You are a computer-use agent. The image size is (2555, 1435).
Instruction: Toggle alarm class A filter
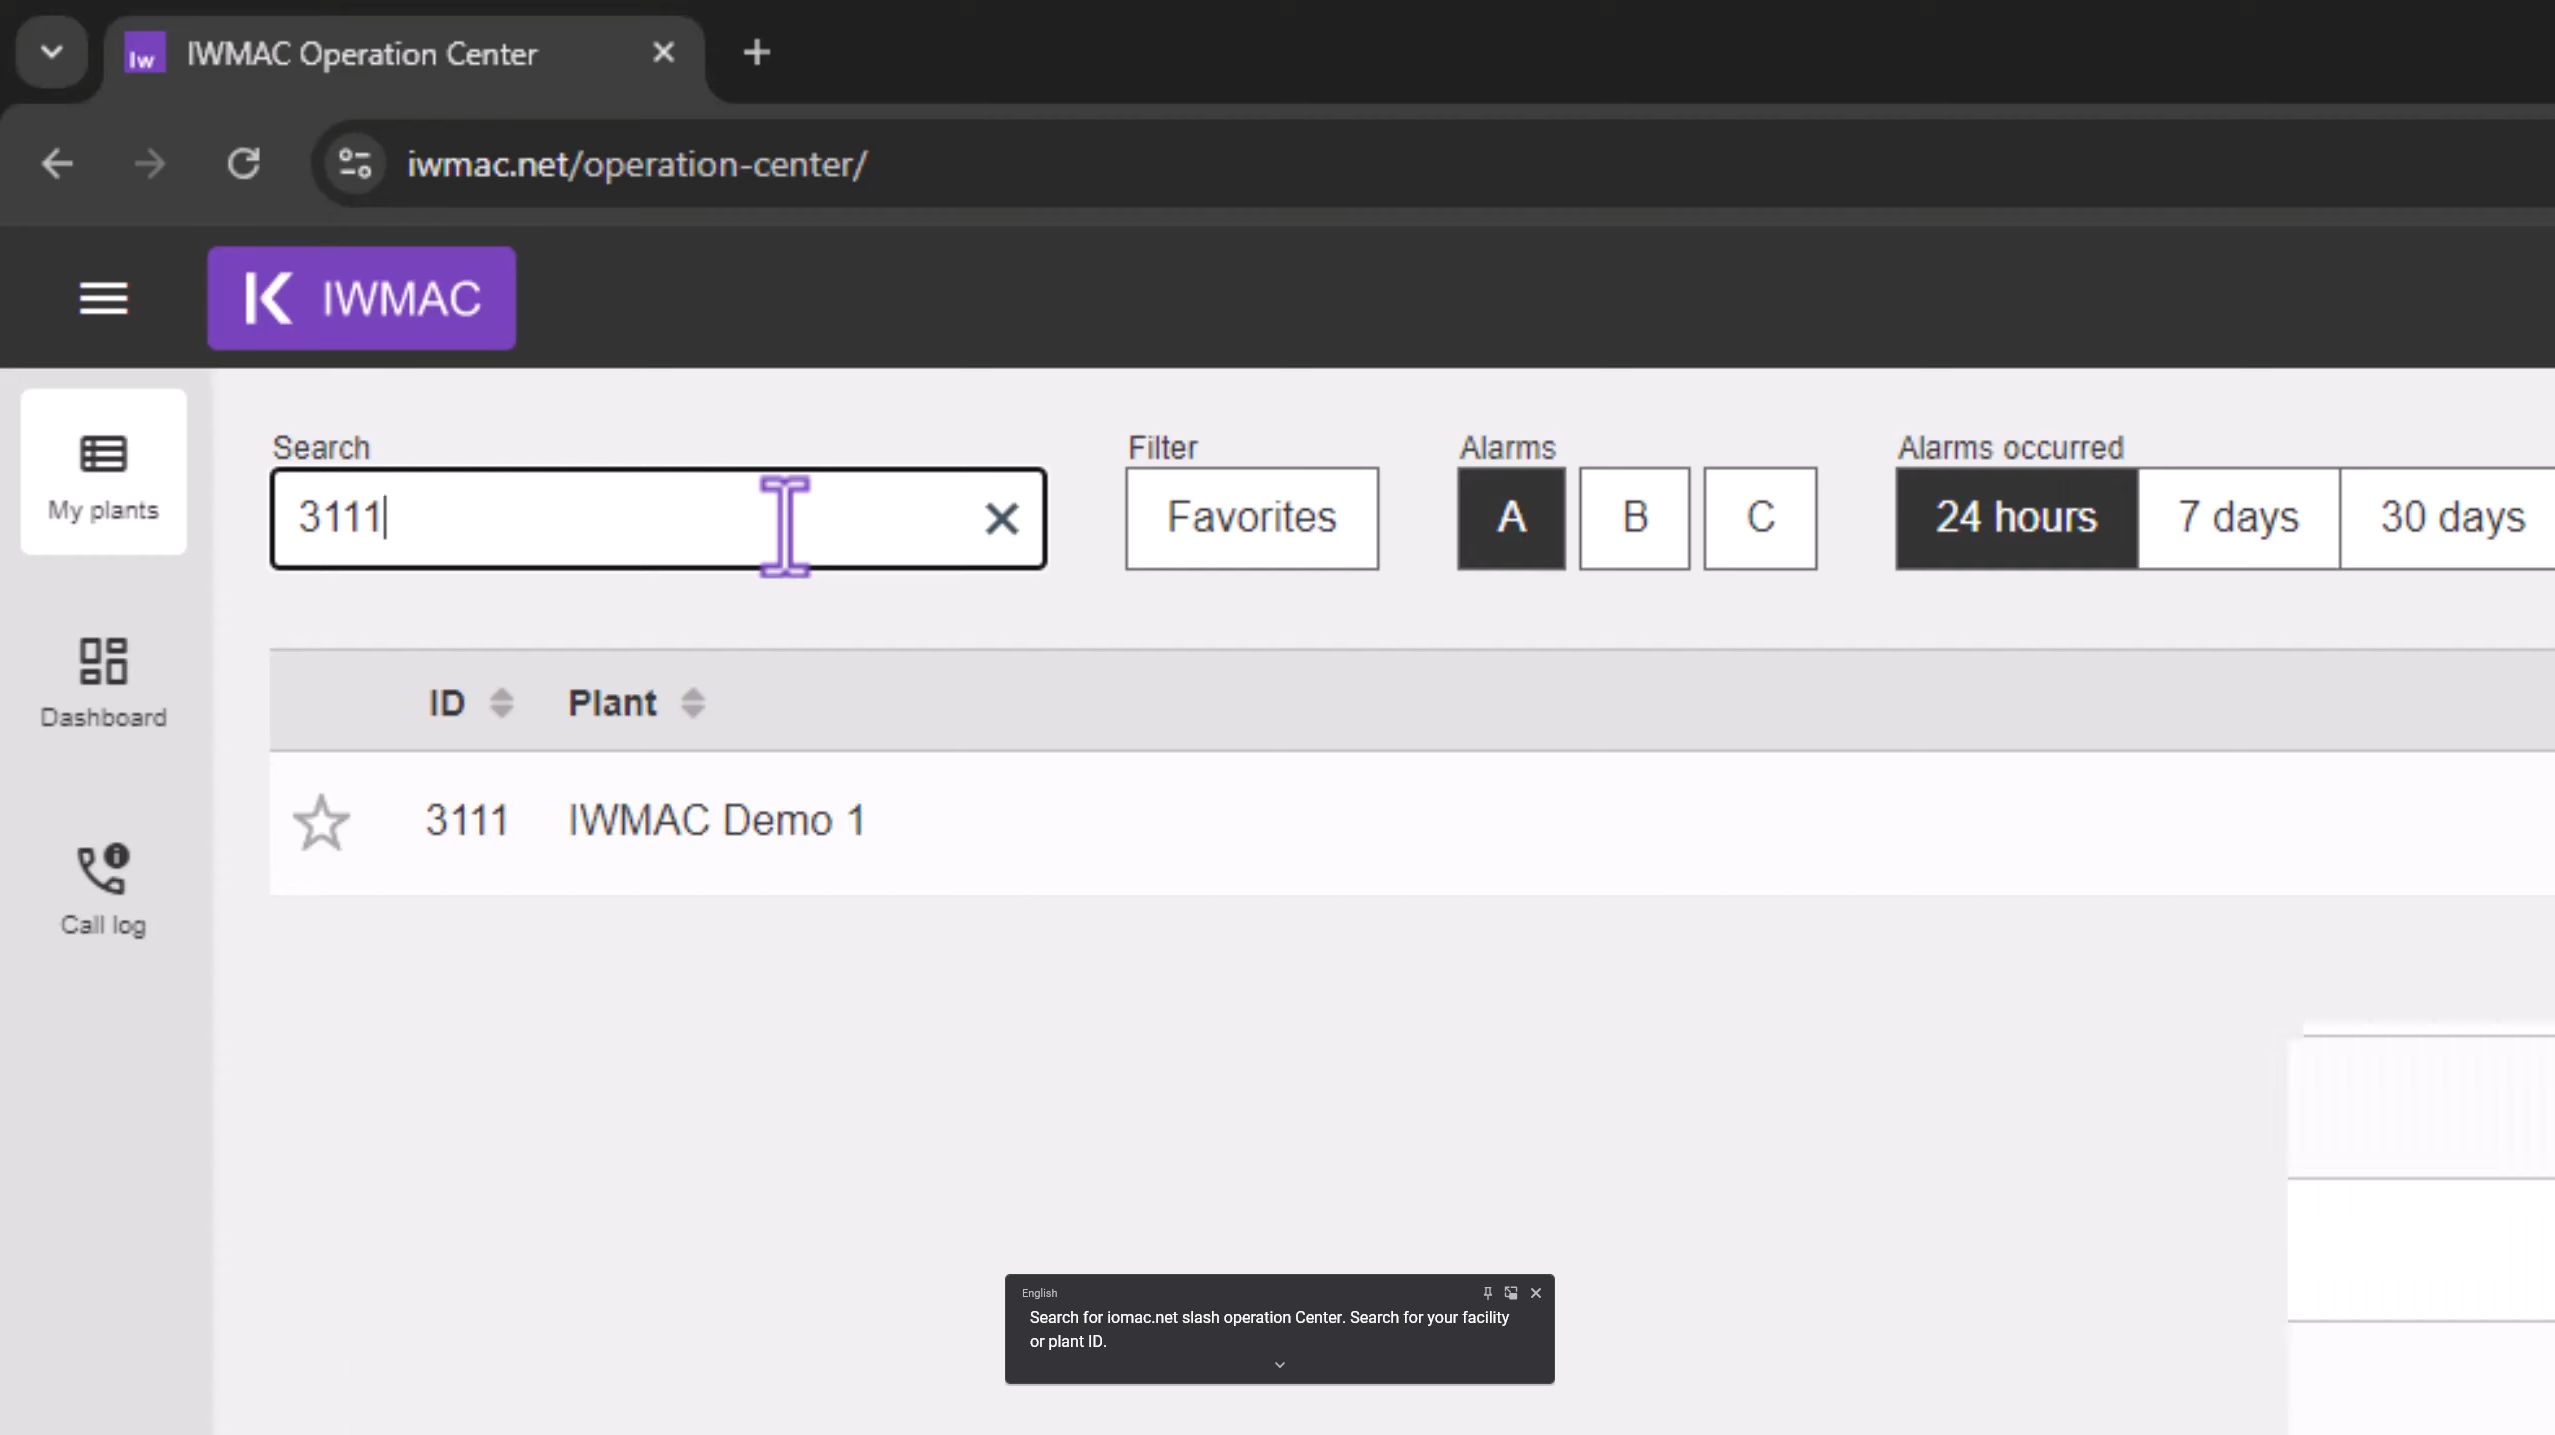tap(1511, 518)
